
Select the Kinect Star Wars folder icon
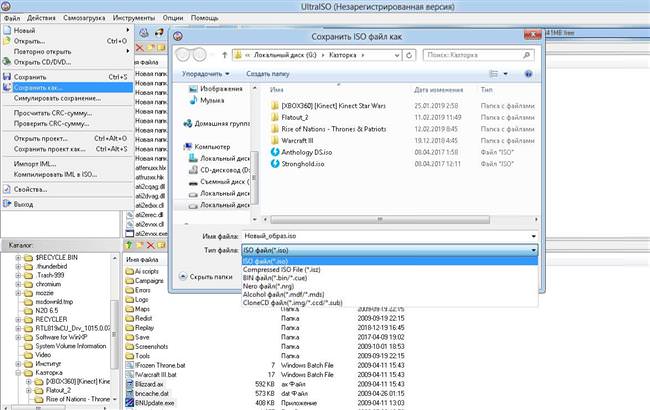pyautogui.click(x=274, y=106)
